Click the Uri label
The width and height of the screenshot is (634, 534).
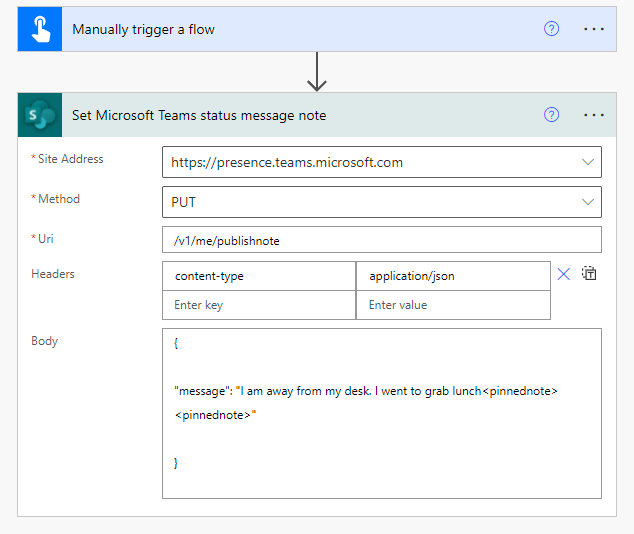click(x=45, y=239)
